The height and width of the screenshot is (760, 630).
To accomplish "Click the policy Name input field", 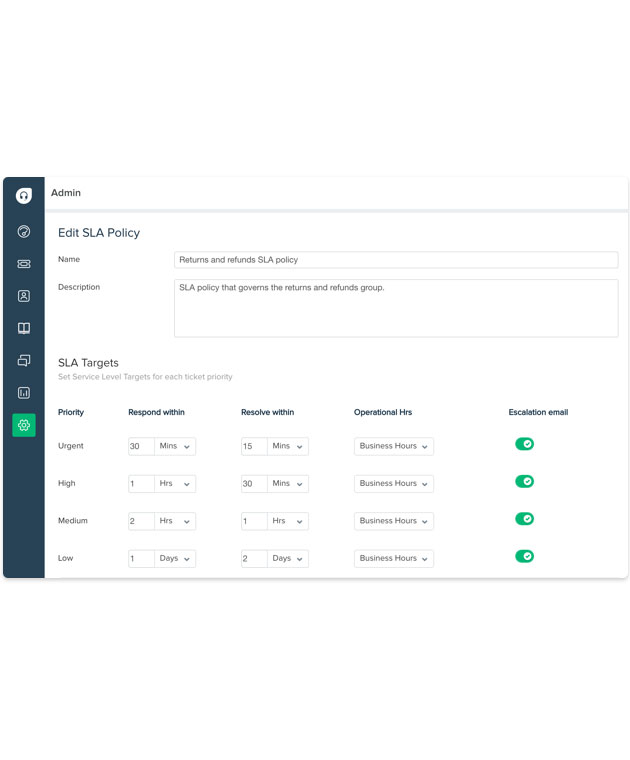I will [396, 260].
